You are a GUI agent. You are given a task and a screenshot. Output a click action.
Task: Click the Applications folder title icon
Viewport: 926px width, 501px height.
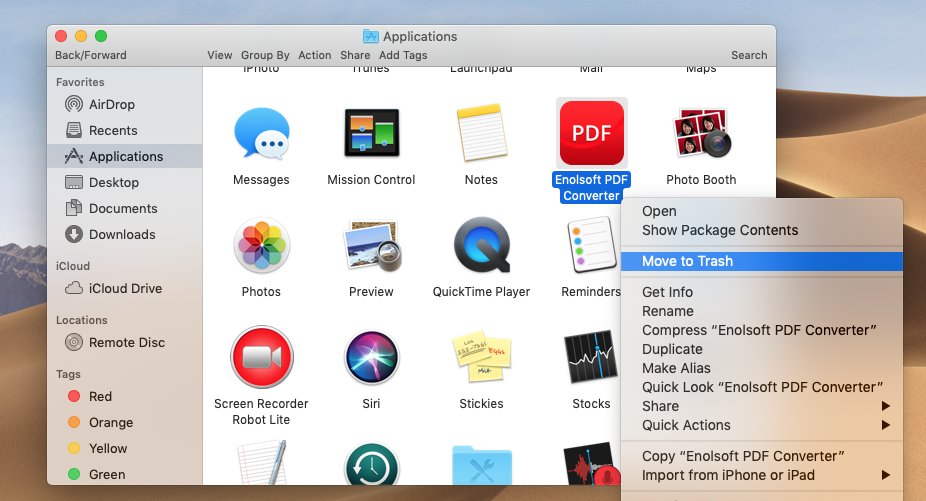pos(371,36)
